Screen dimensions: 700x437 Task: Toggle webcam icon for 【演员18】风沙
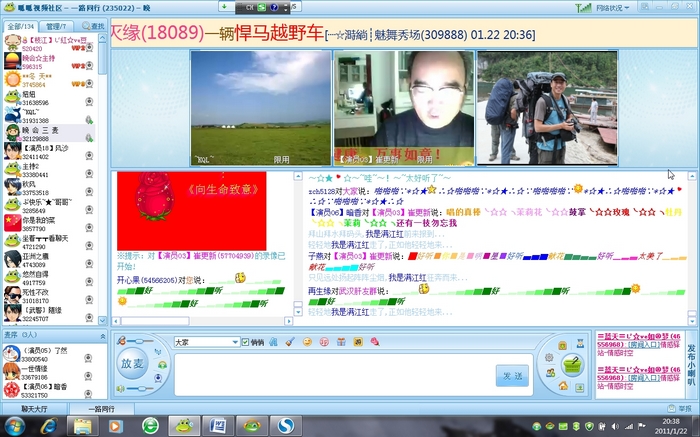[89, 155]
